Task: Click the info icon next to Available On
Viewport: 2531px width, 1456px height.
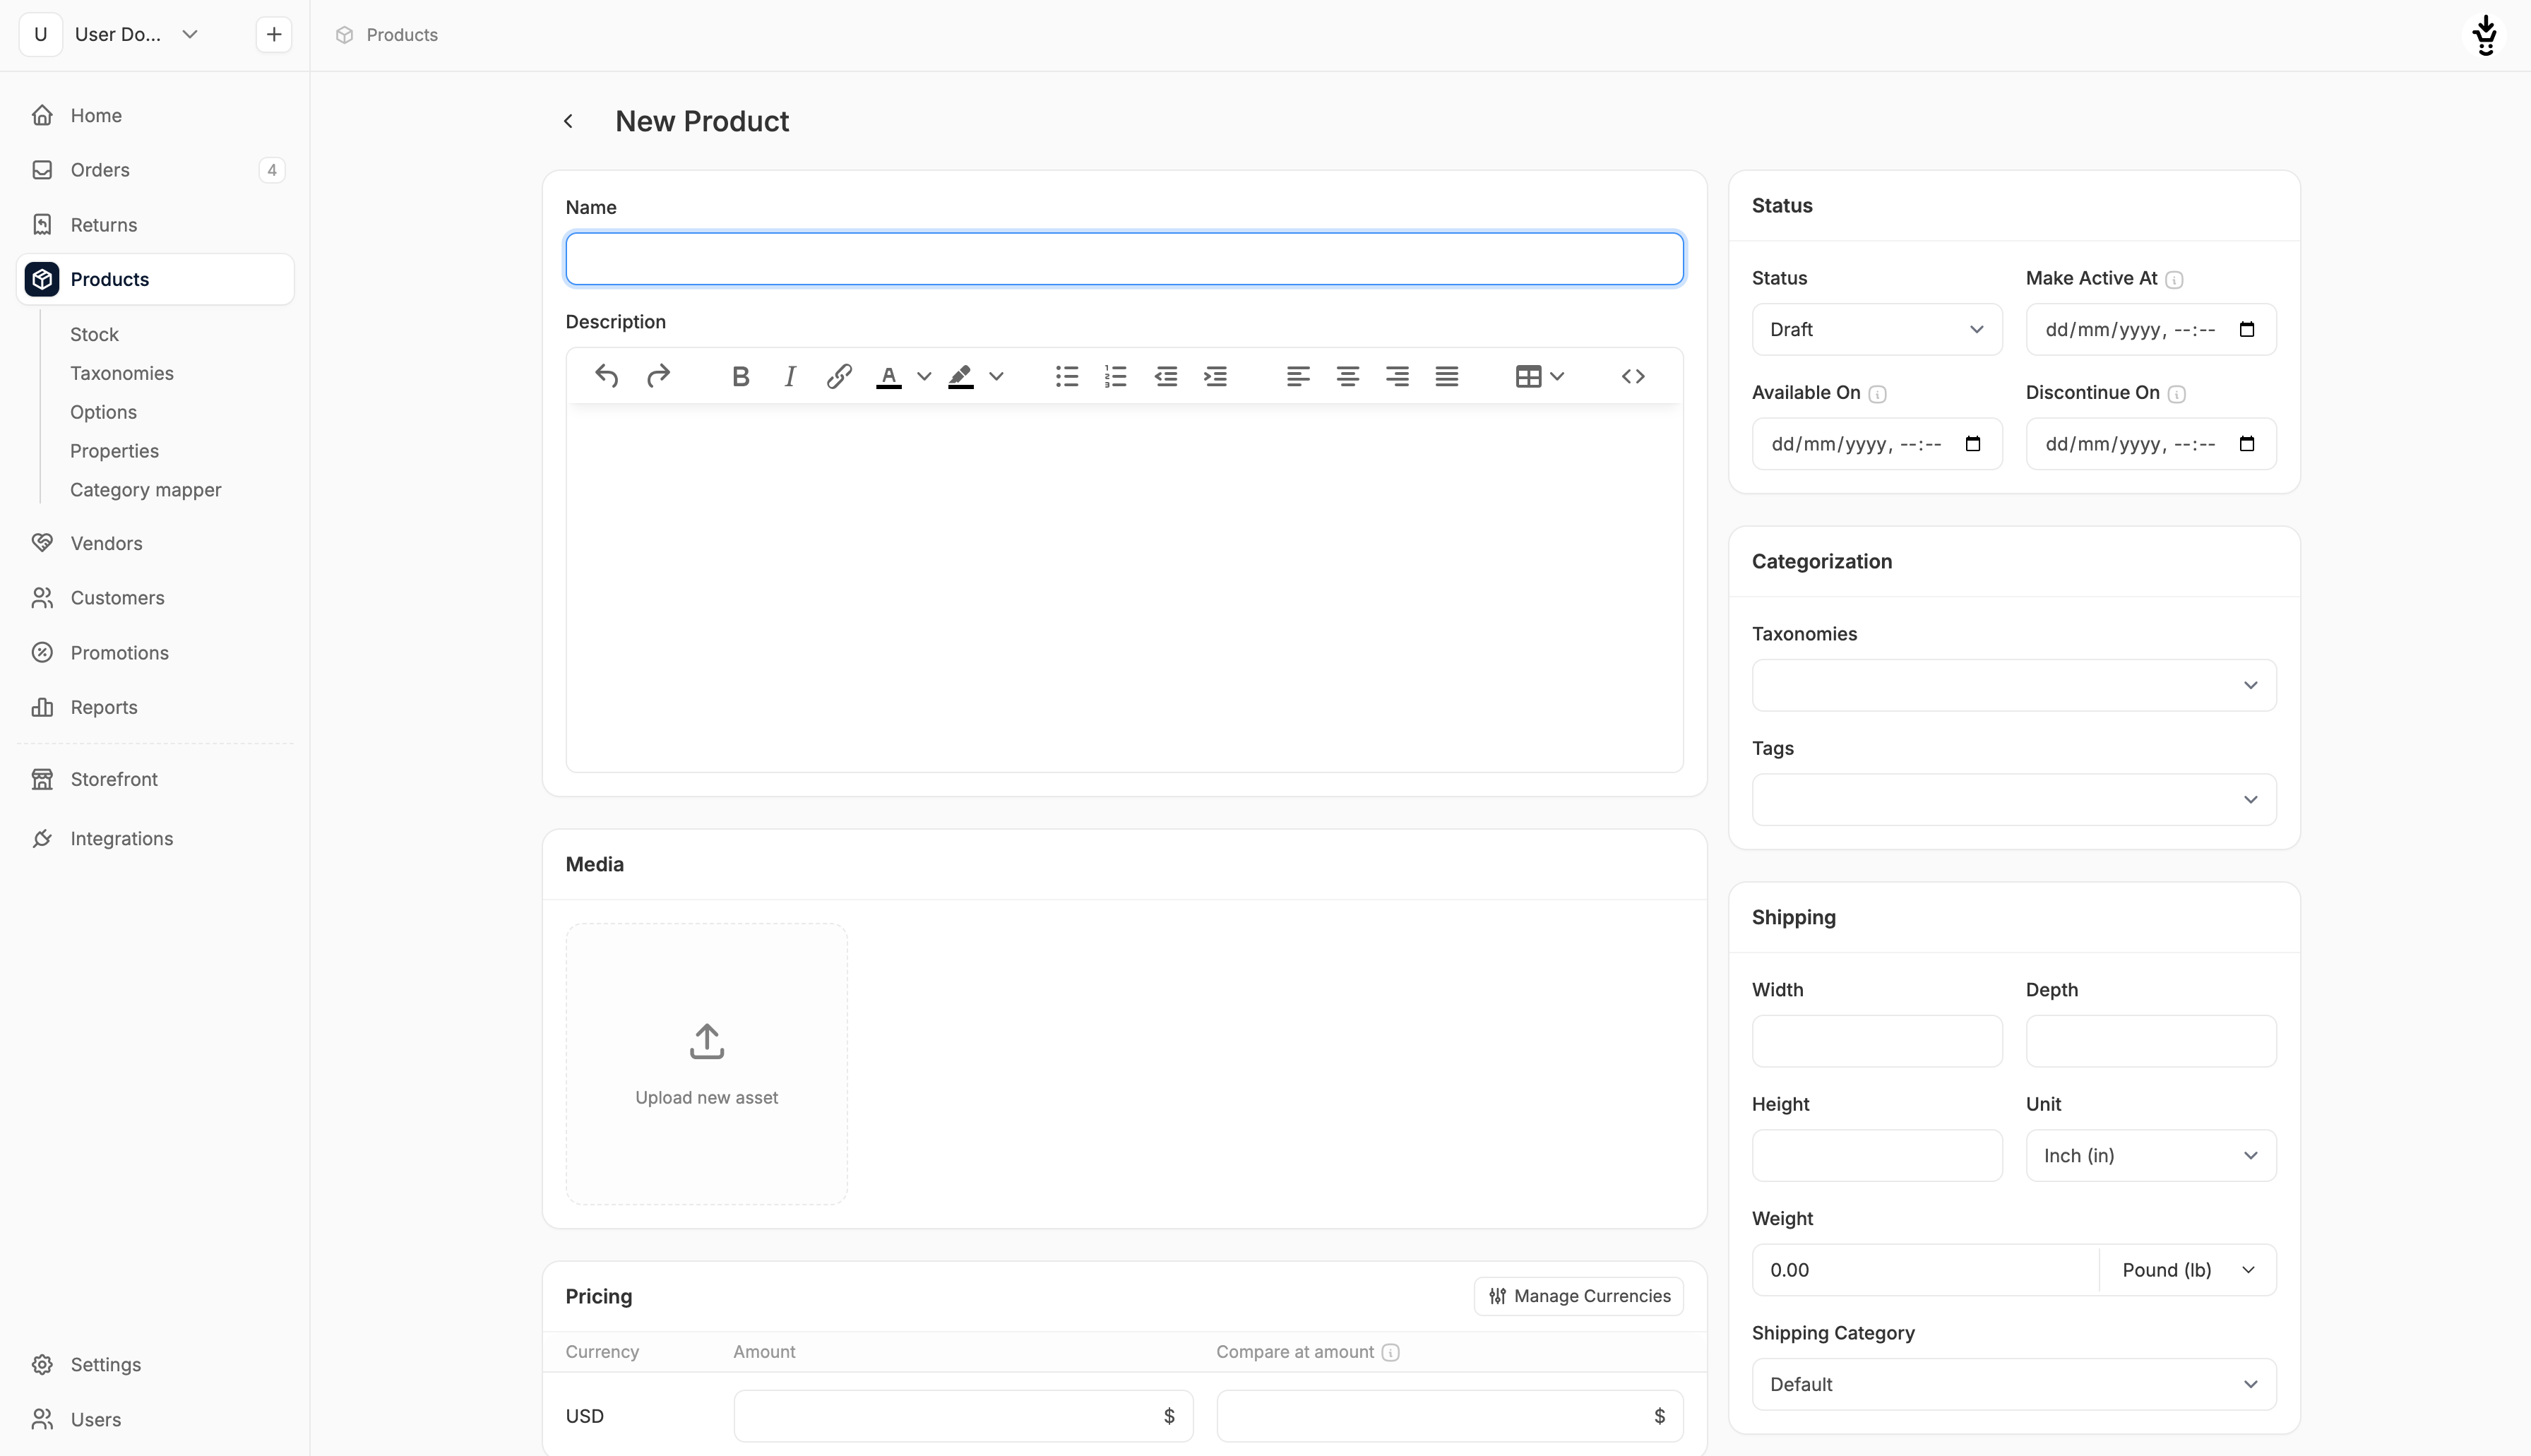Action: pos(1877,394)
